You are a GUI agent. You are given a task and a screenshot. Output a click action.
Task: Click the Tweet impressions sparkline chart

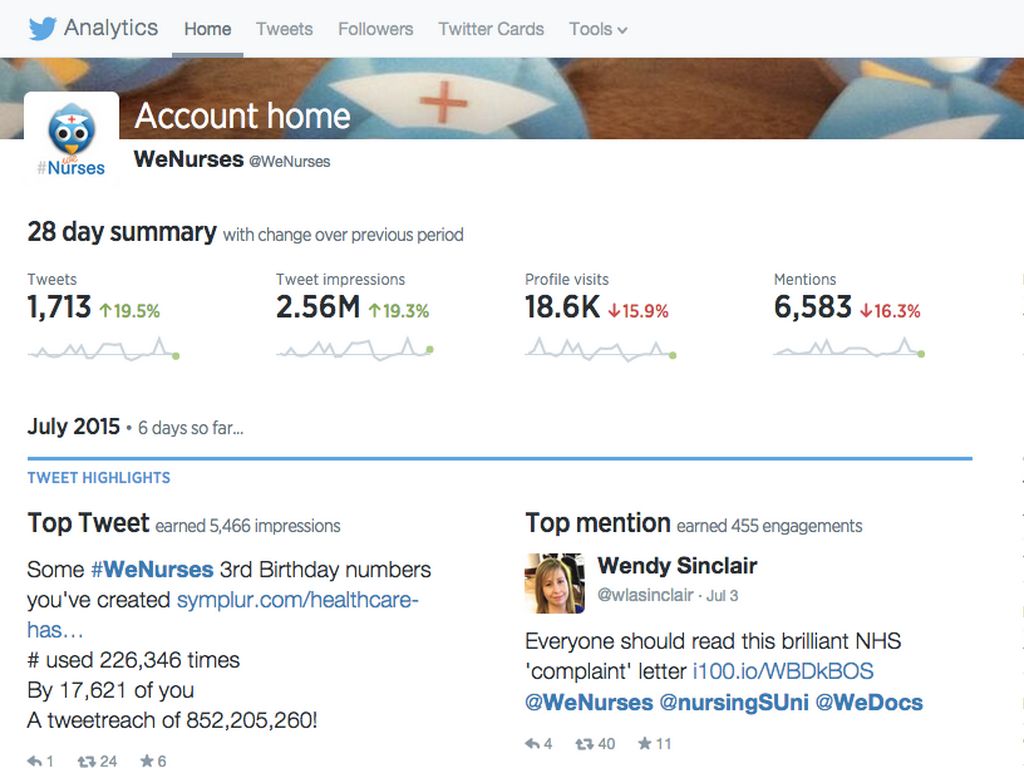[354, 349]
